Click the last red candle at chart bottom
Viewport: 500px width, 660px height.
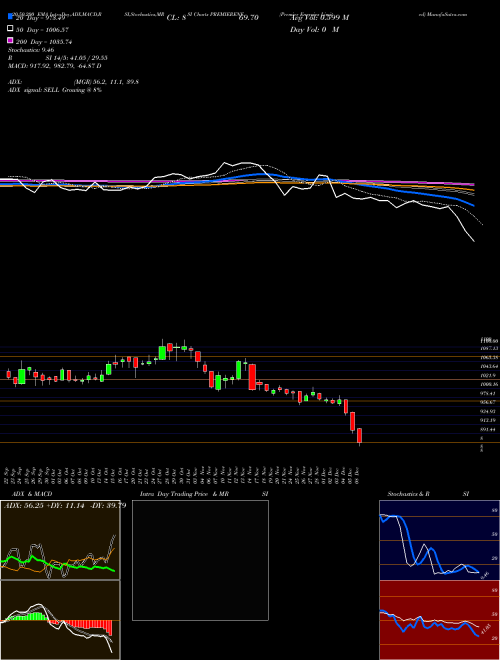(x=359, y=436)
